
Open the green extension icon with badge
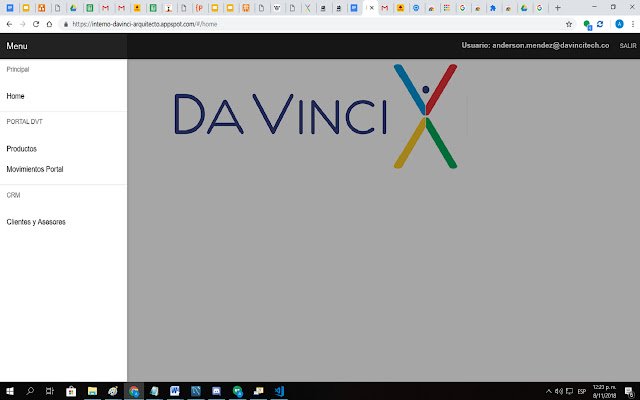587,24
